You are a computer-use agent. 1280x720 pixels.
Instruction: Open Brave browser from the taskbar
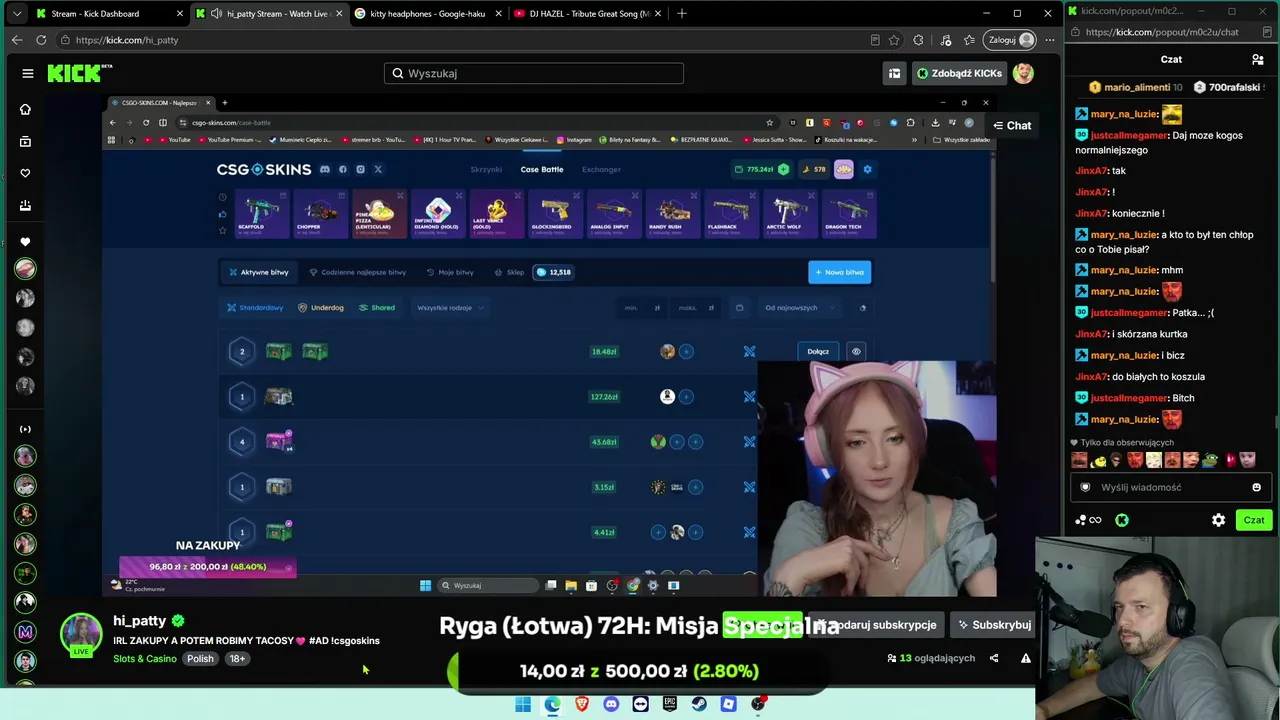click(582, 704)
